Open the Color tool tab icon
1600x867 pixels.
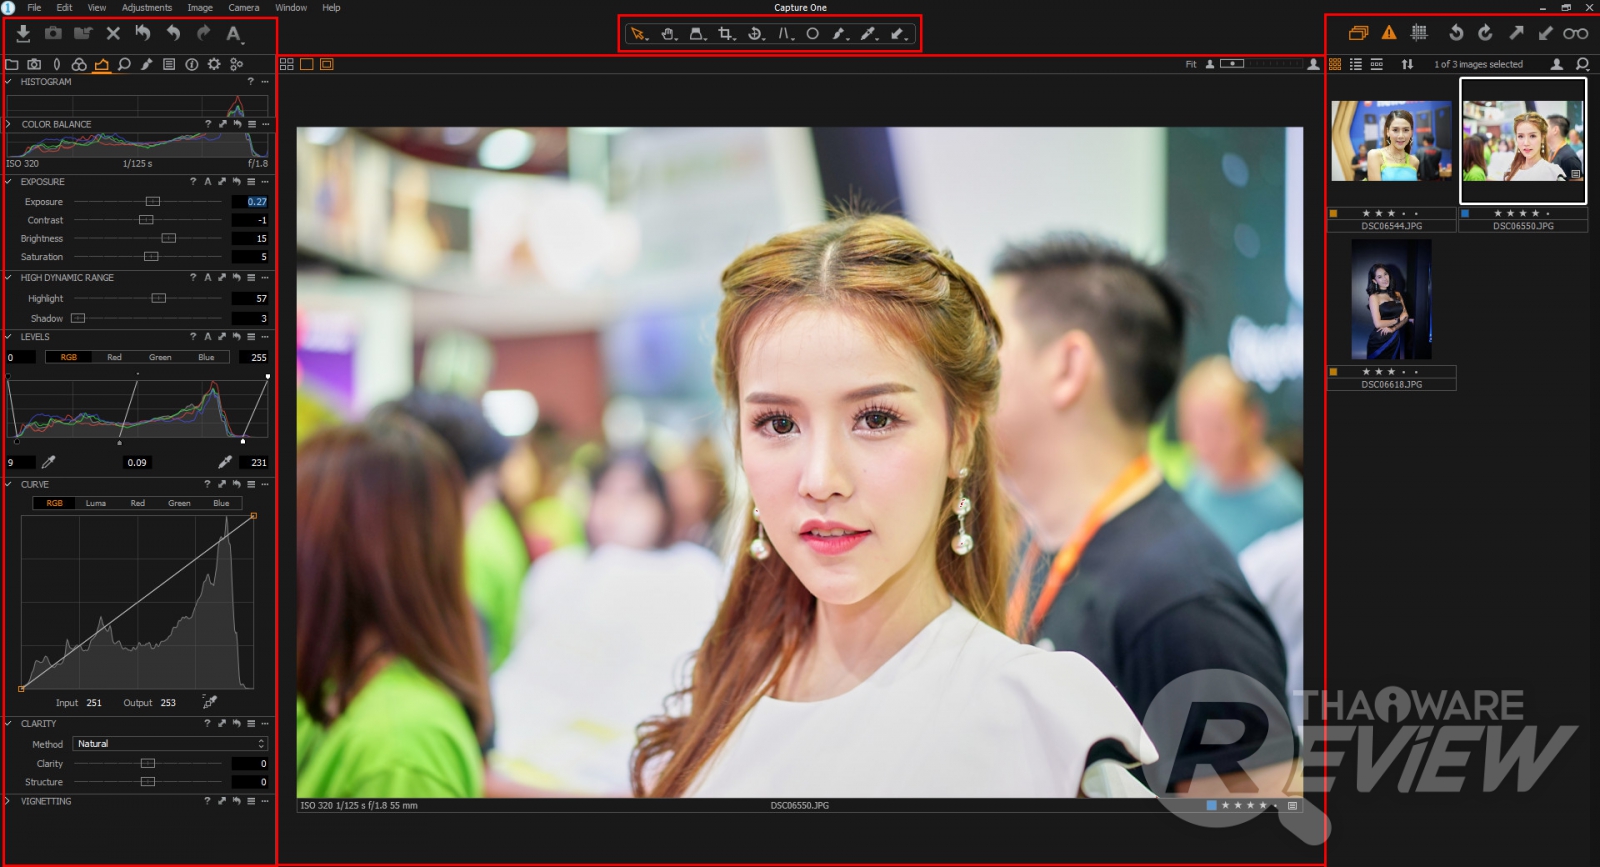pos(79,64)
